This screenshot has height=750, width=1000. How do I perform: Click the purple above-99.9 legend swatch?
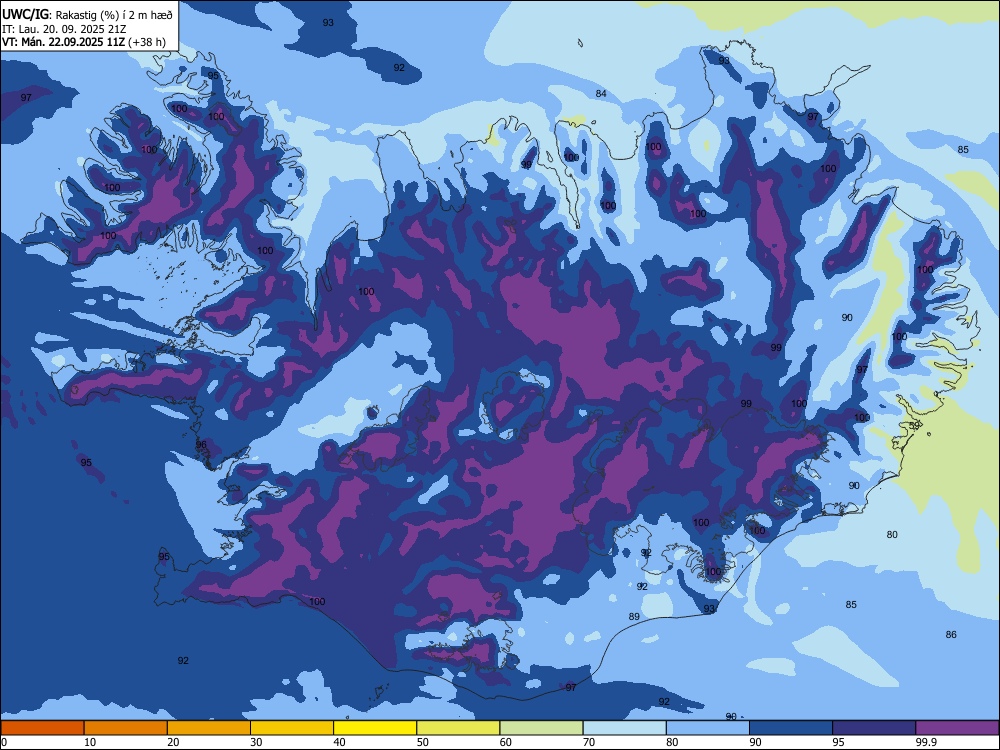click(x=957, y=728)
